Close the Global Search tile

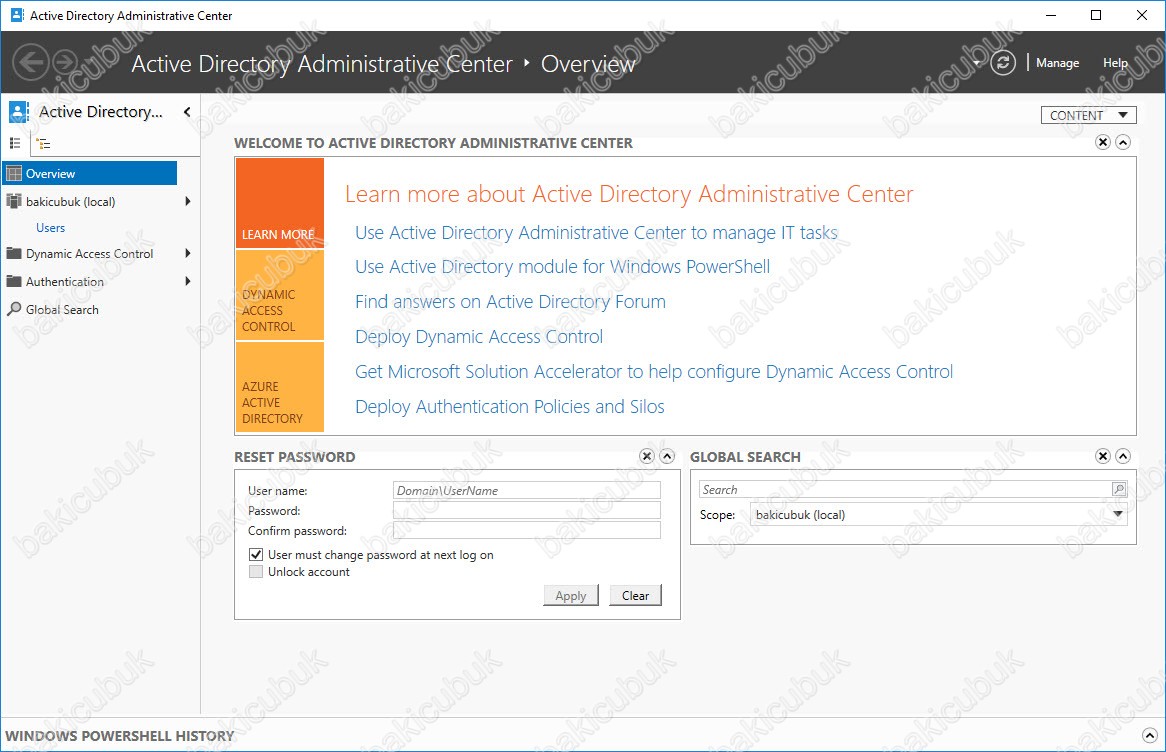point(1103,456)
